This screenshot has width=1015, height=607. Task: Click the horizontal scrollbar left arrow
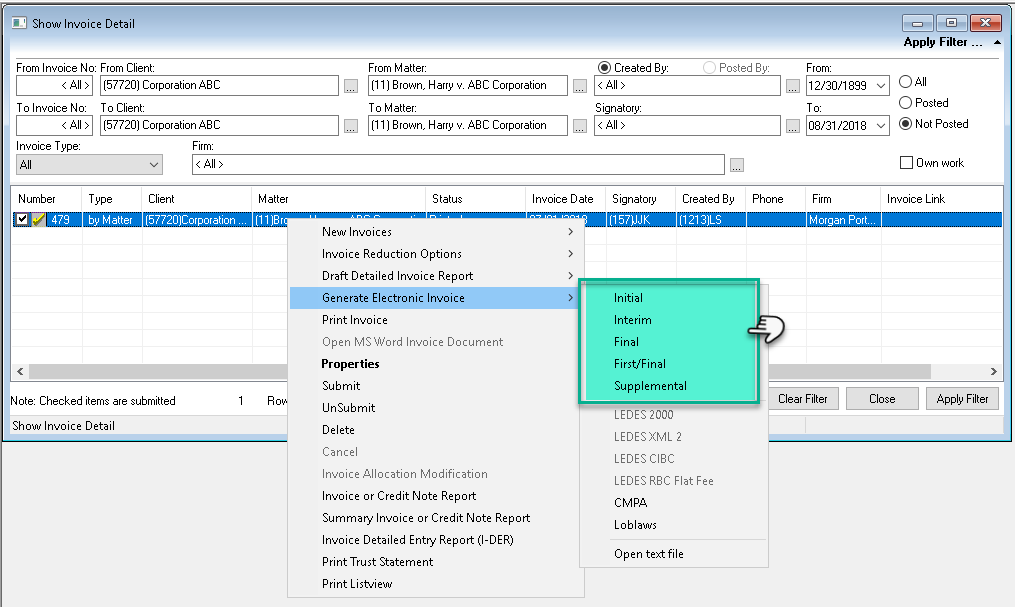pyautogui.click(x=20, y=371)
